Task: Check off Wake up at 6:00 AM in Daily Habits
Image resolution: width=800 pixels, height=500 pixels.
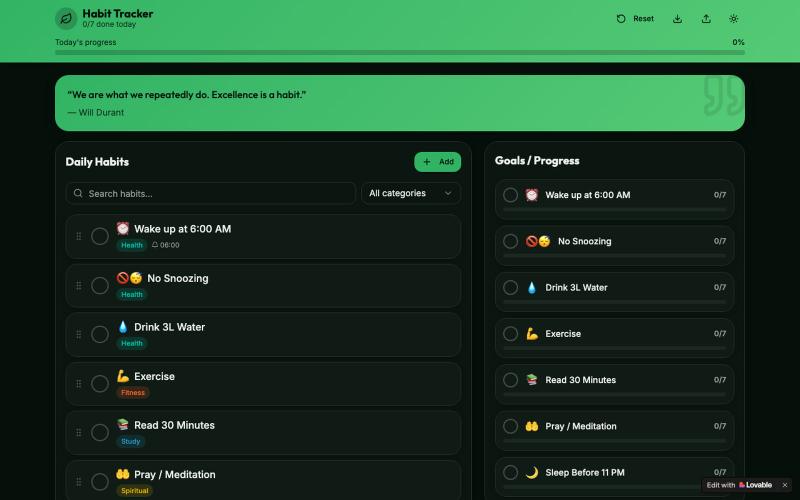Action: coord(100,236)
